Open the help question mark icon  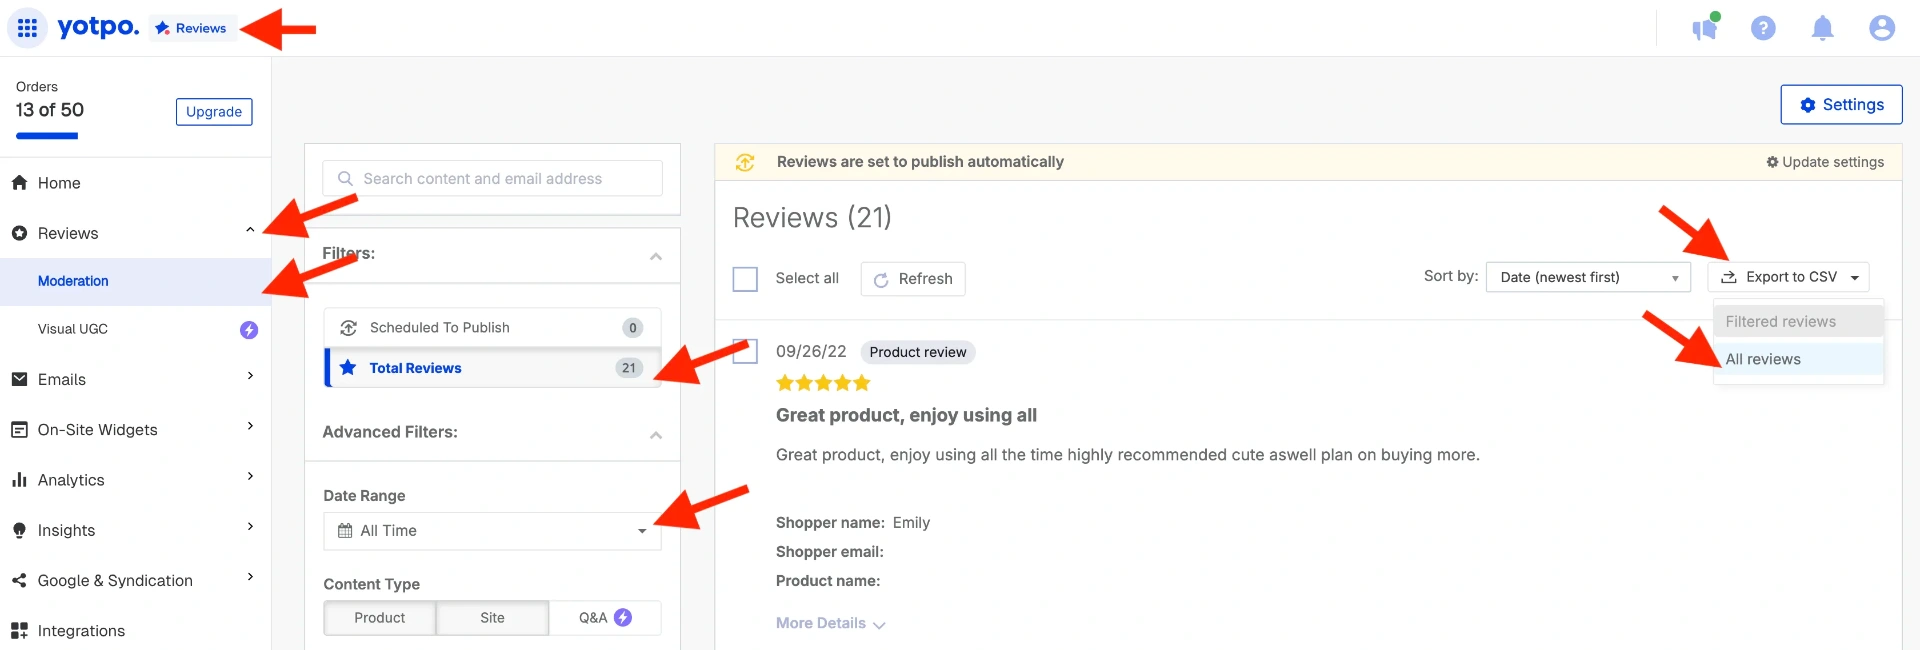pyautogui.click(x=1763, y=28)
